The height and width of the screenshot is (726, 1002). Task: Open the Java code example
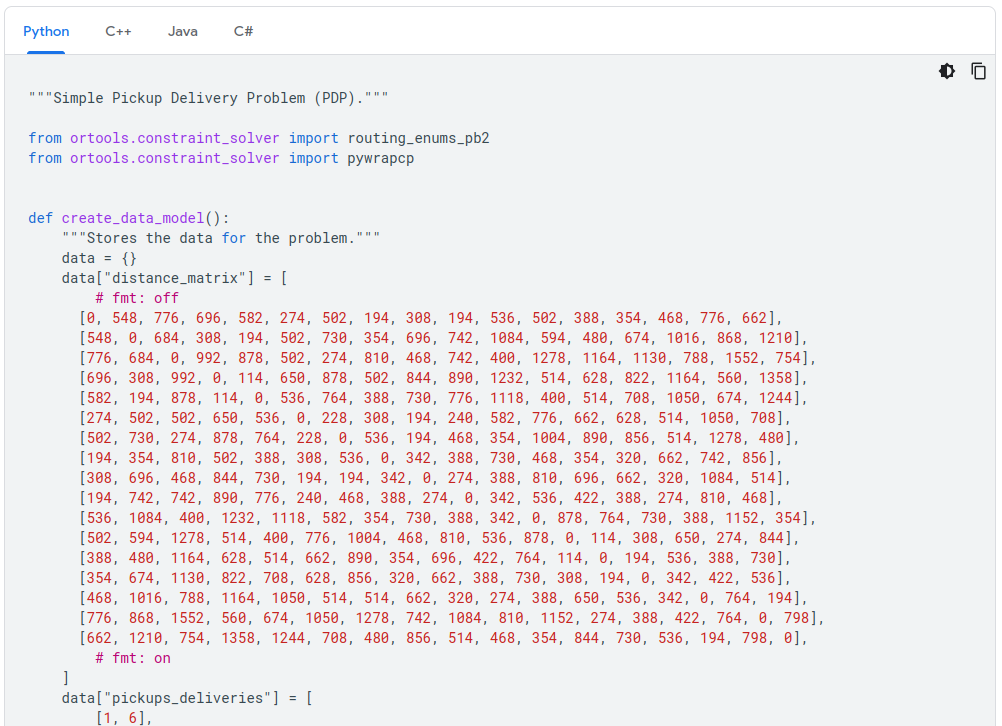coord(182,31)
